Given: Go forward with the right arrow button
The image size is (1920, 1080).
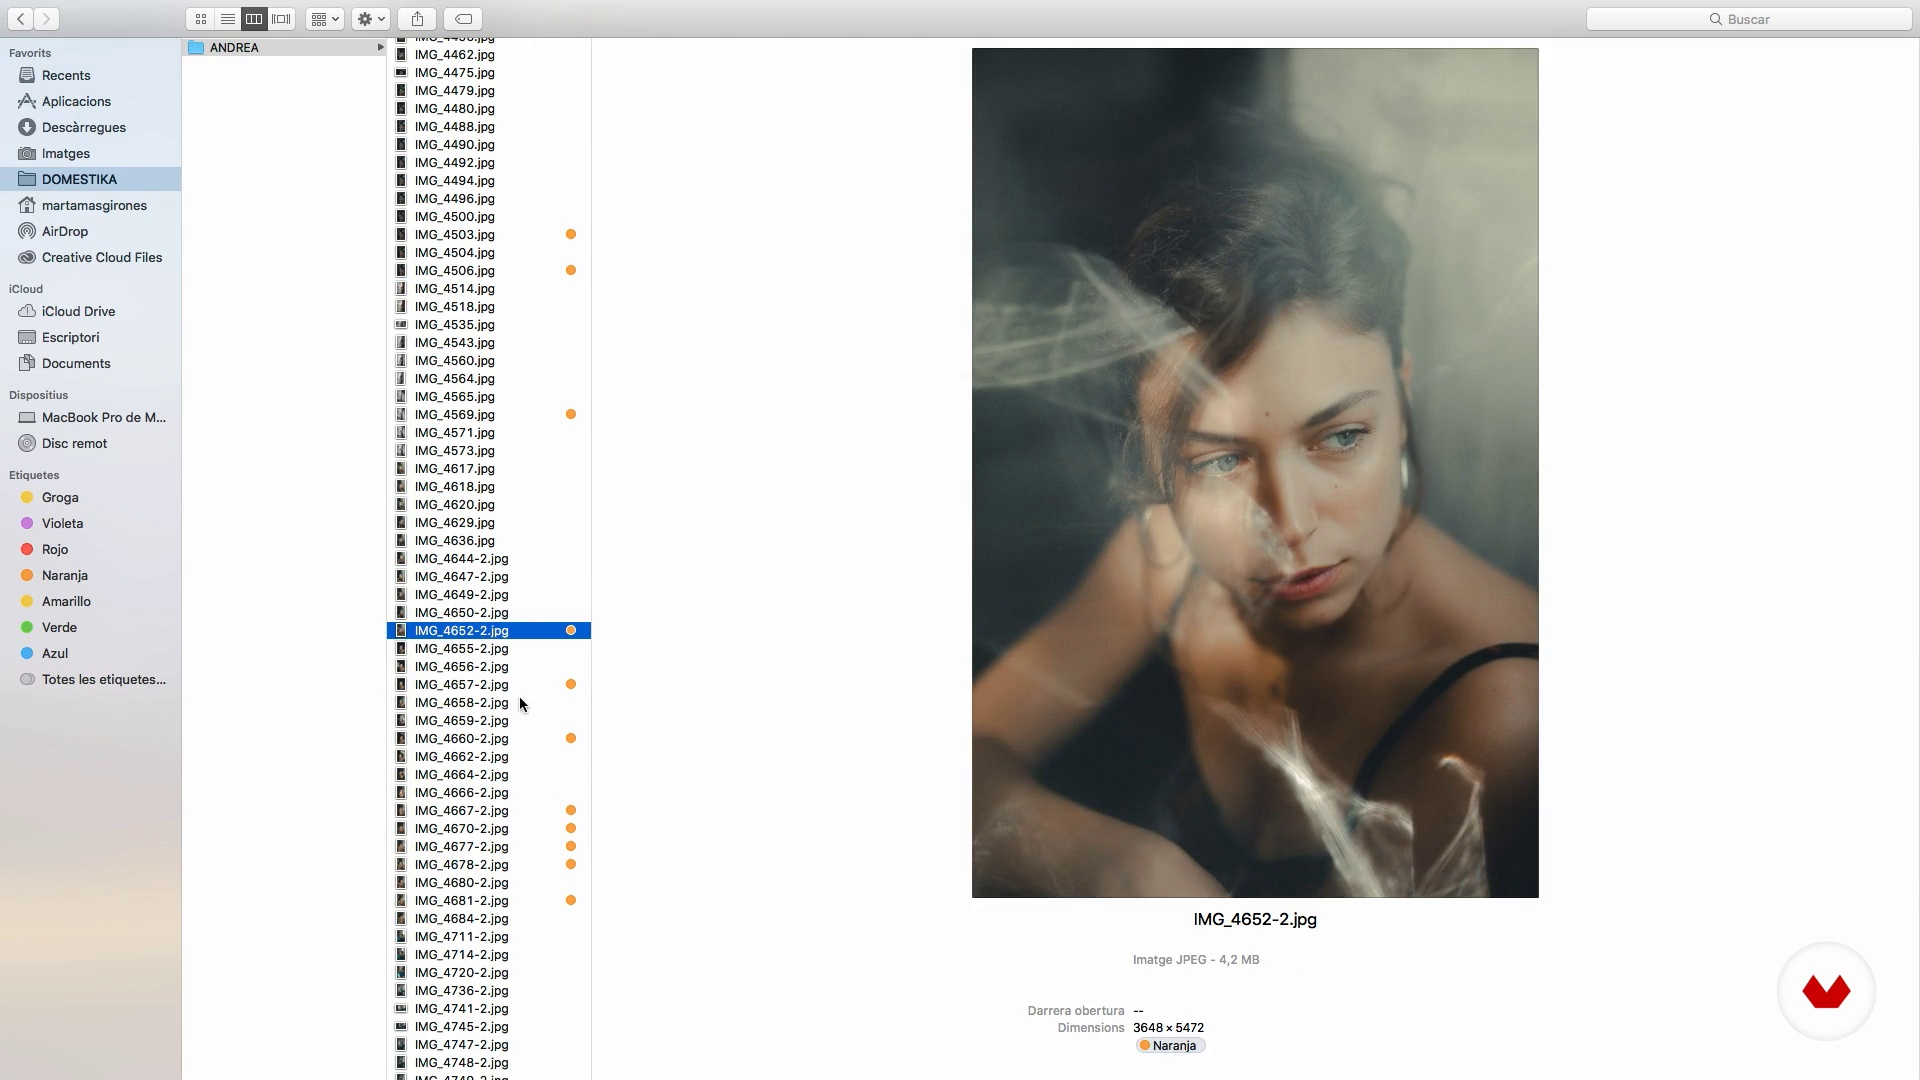Looking at the screenshot, I should (x=46, y=19).
